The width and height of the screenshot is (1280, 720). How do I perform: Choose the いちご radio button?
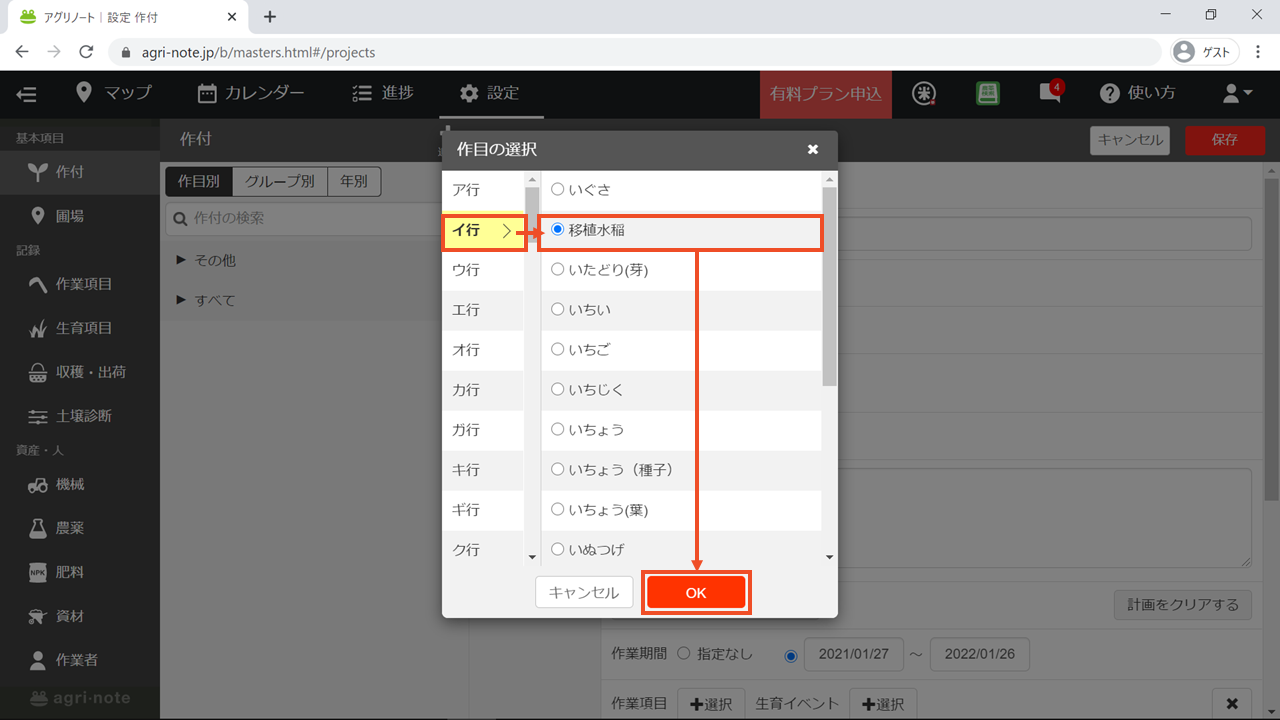click(558, 349)
